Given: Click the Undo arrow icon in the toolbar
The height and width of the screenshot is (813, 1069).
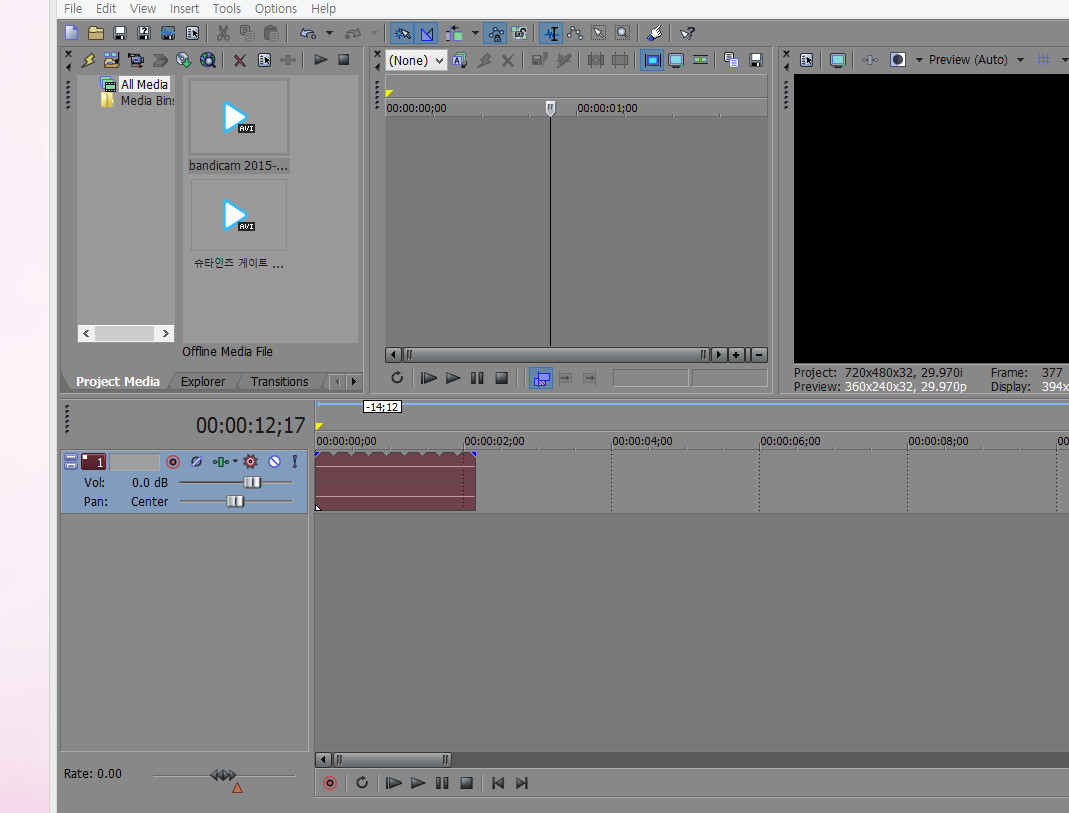Looking at the screenshot, I should tap(308, 33).
